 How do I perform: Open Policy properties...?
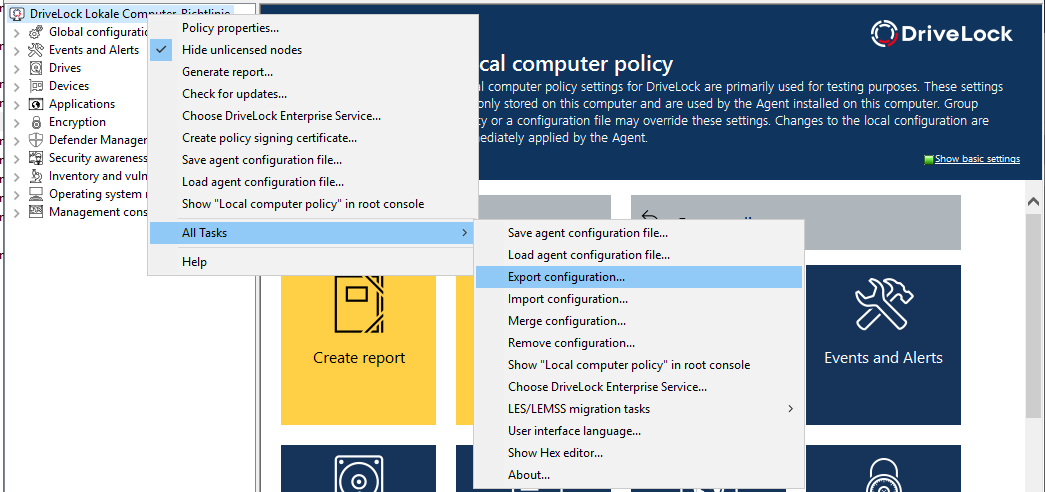pyautogui.click(x=311, y=28)
